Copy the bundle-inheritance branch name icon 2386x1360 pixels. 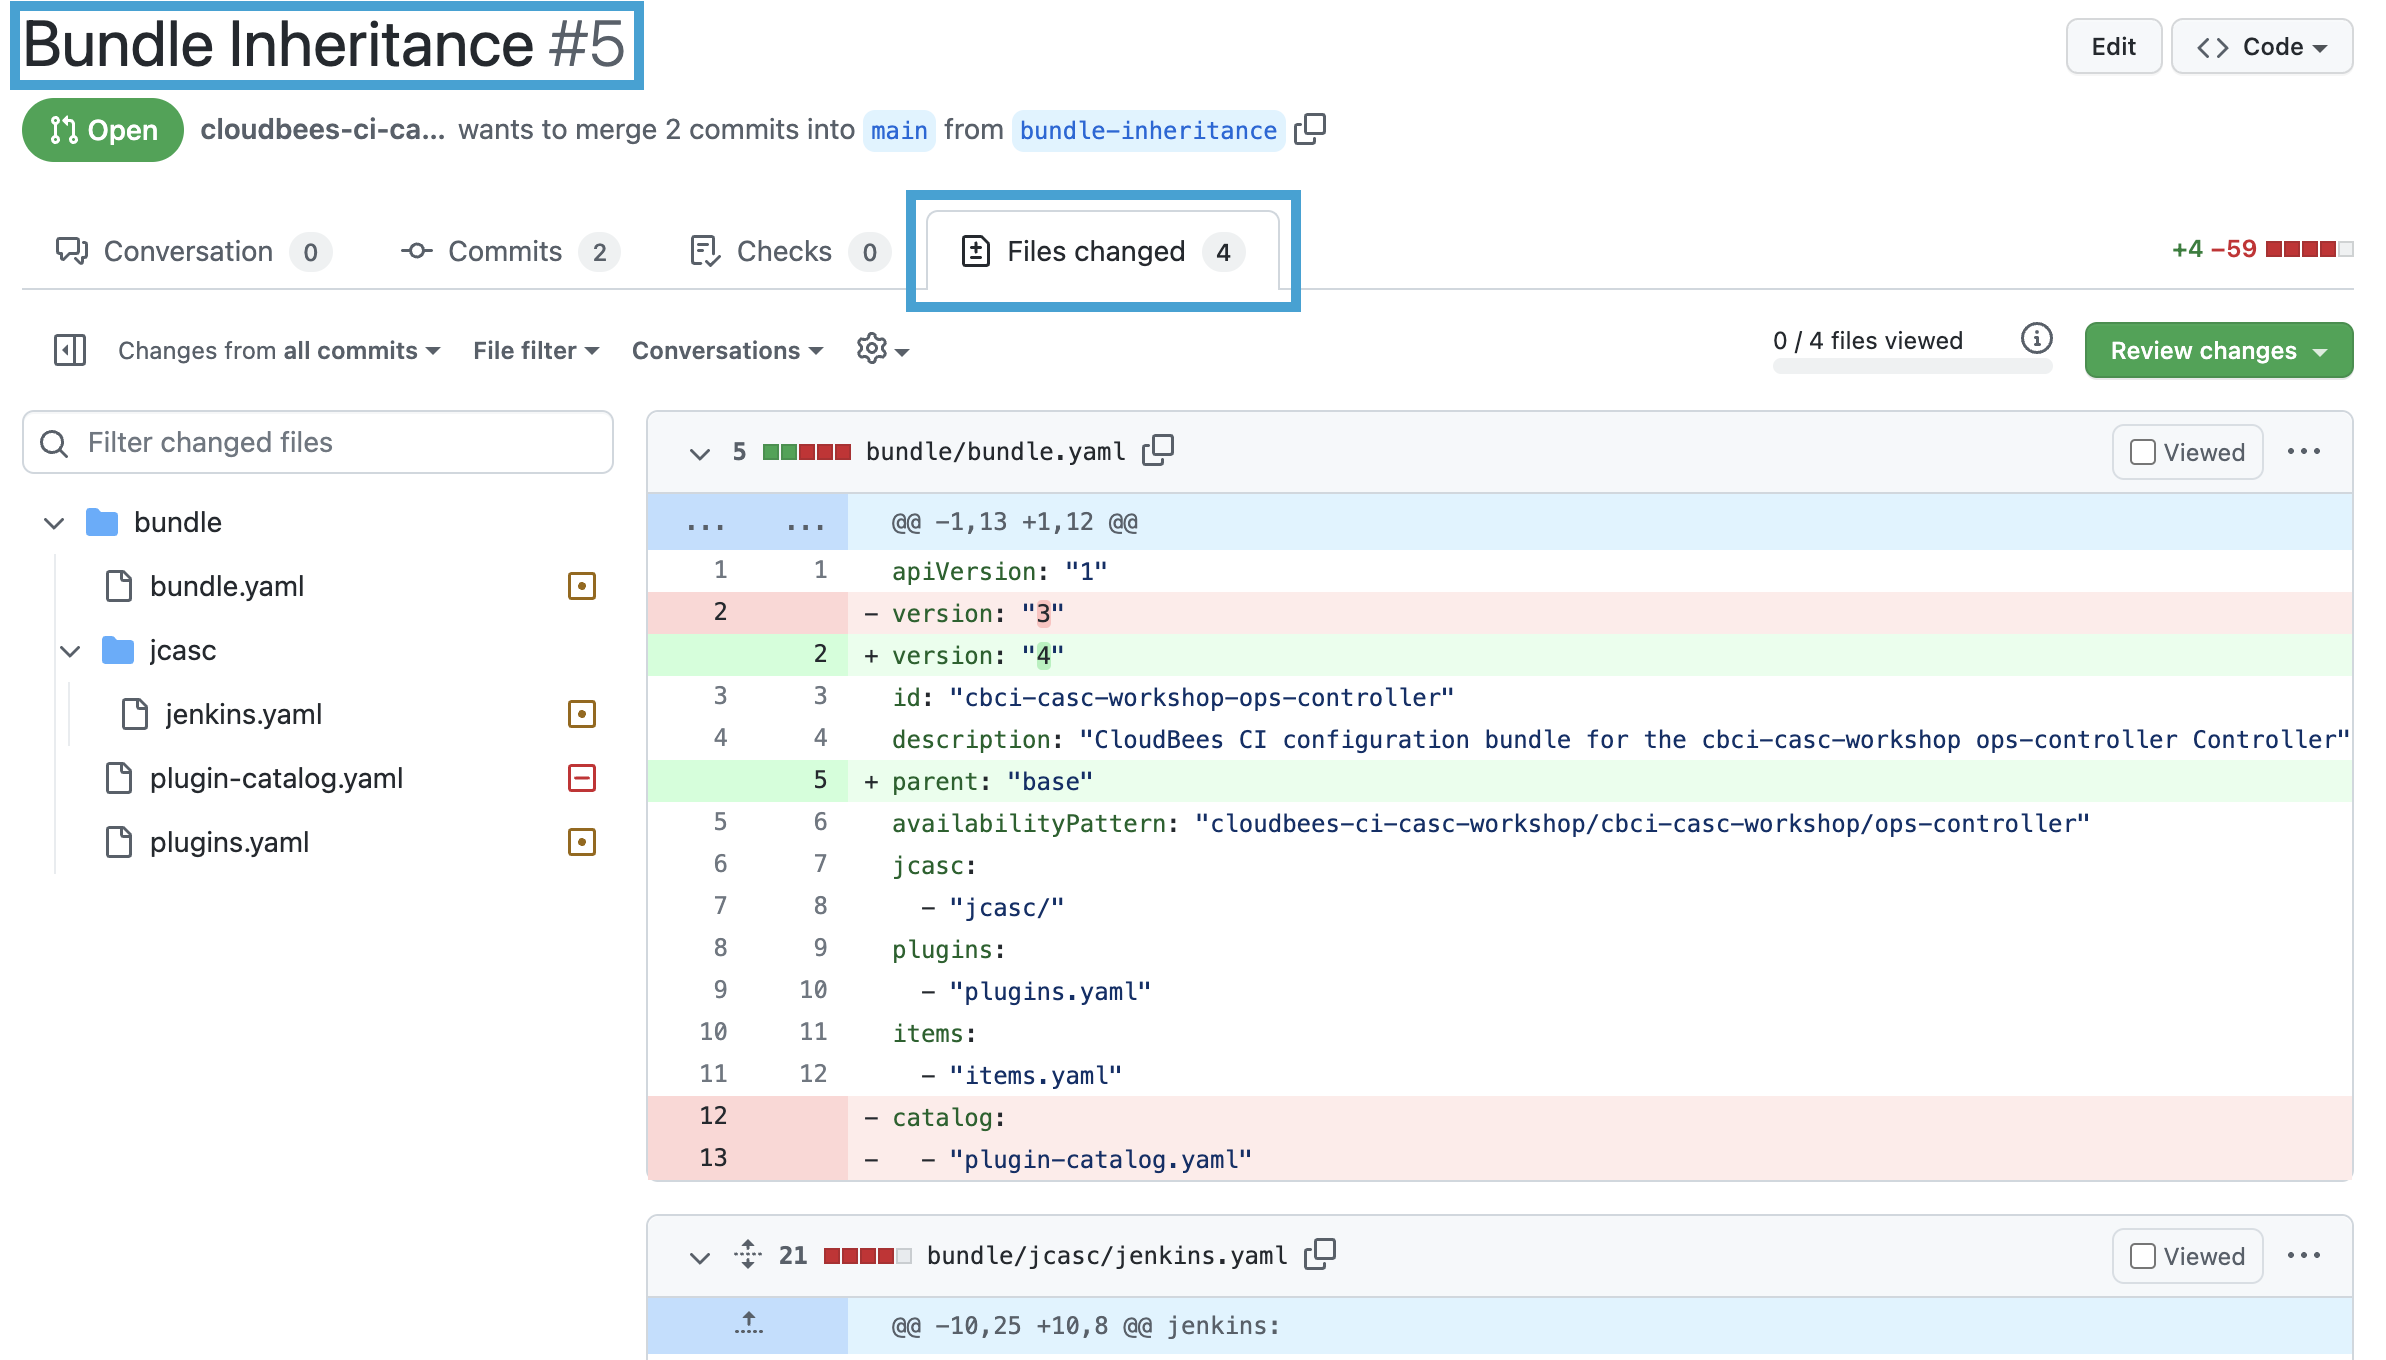click(x=1310, y=129)
